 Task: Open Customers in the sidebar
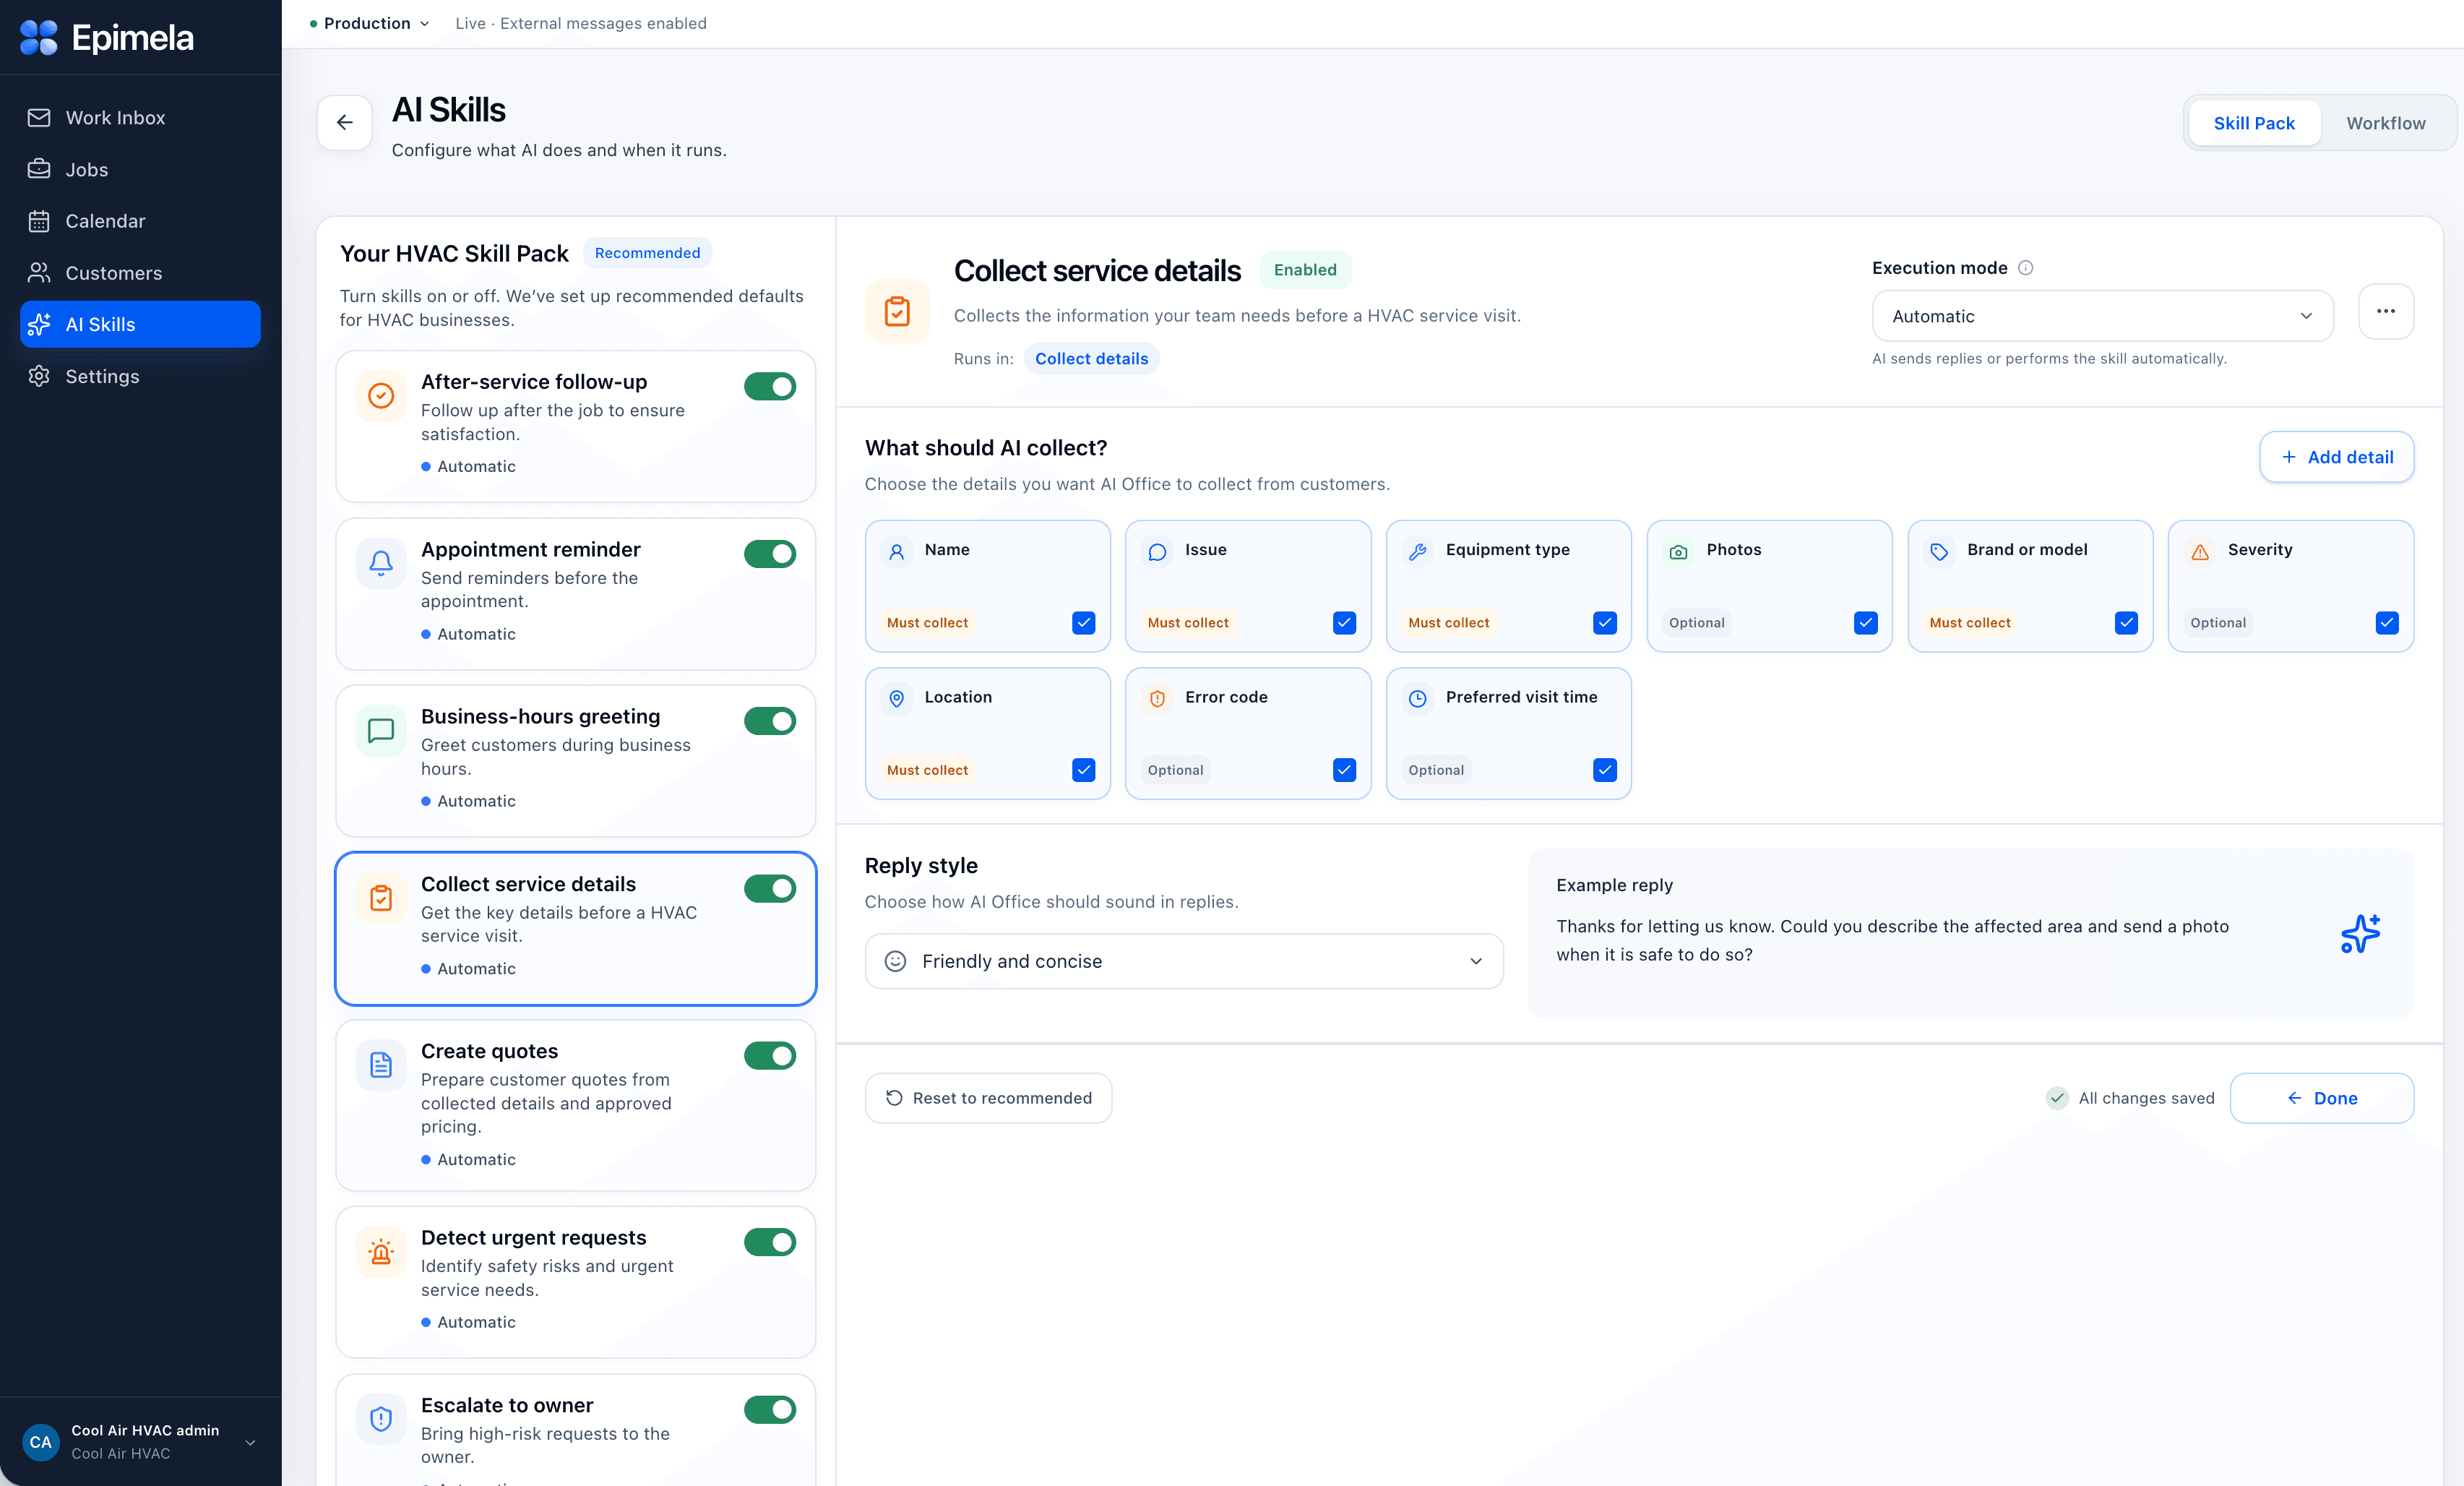point(140,273)
